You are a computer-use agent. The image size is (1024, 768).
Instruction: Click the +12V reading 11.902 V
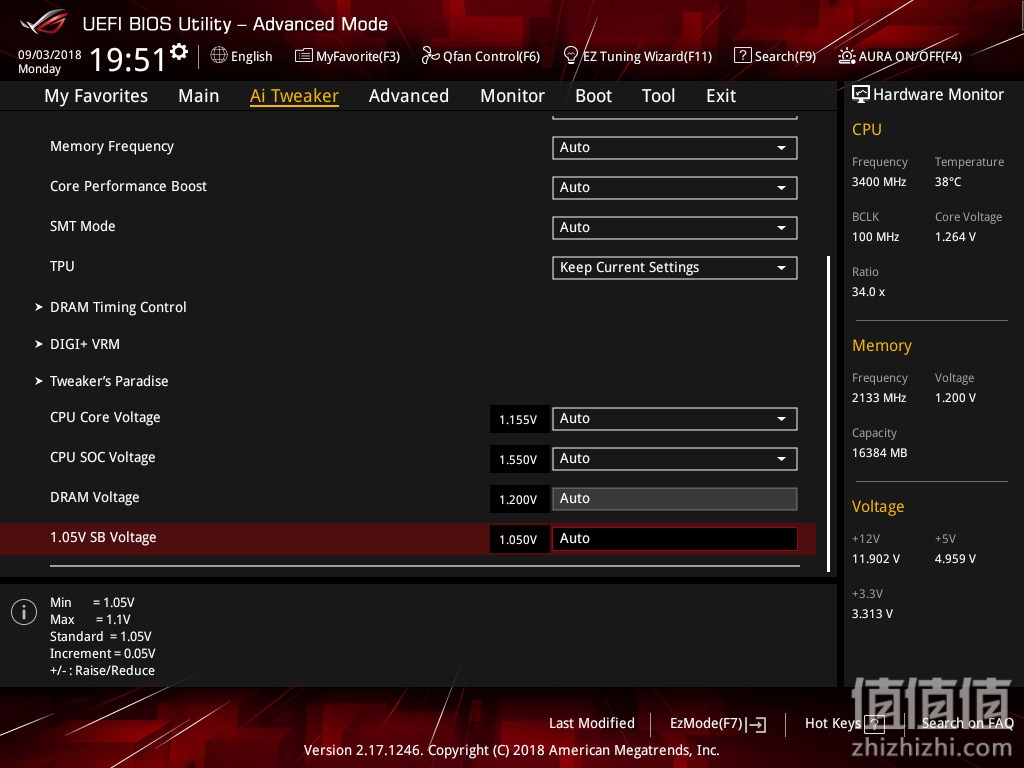pos(876,558)
